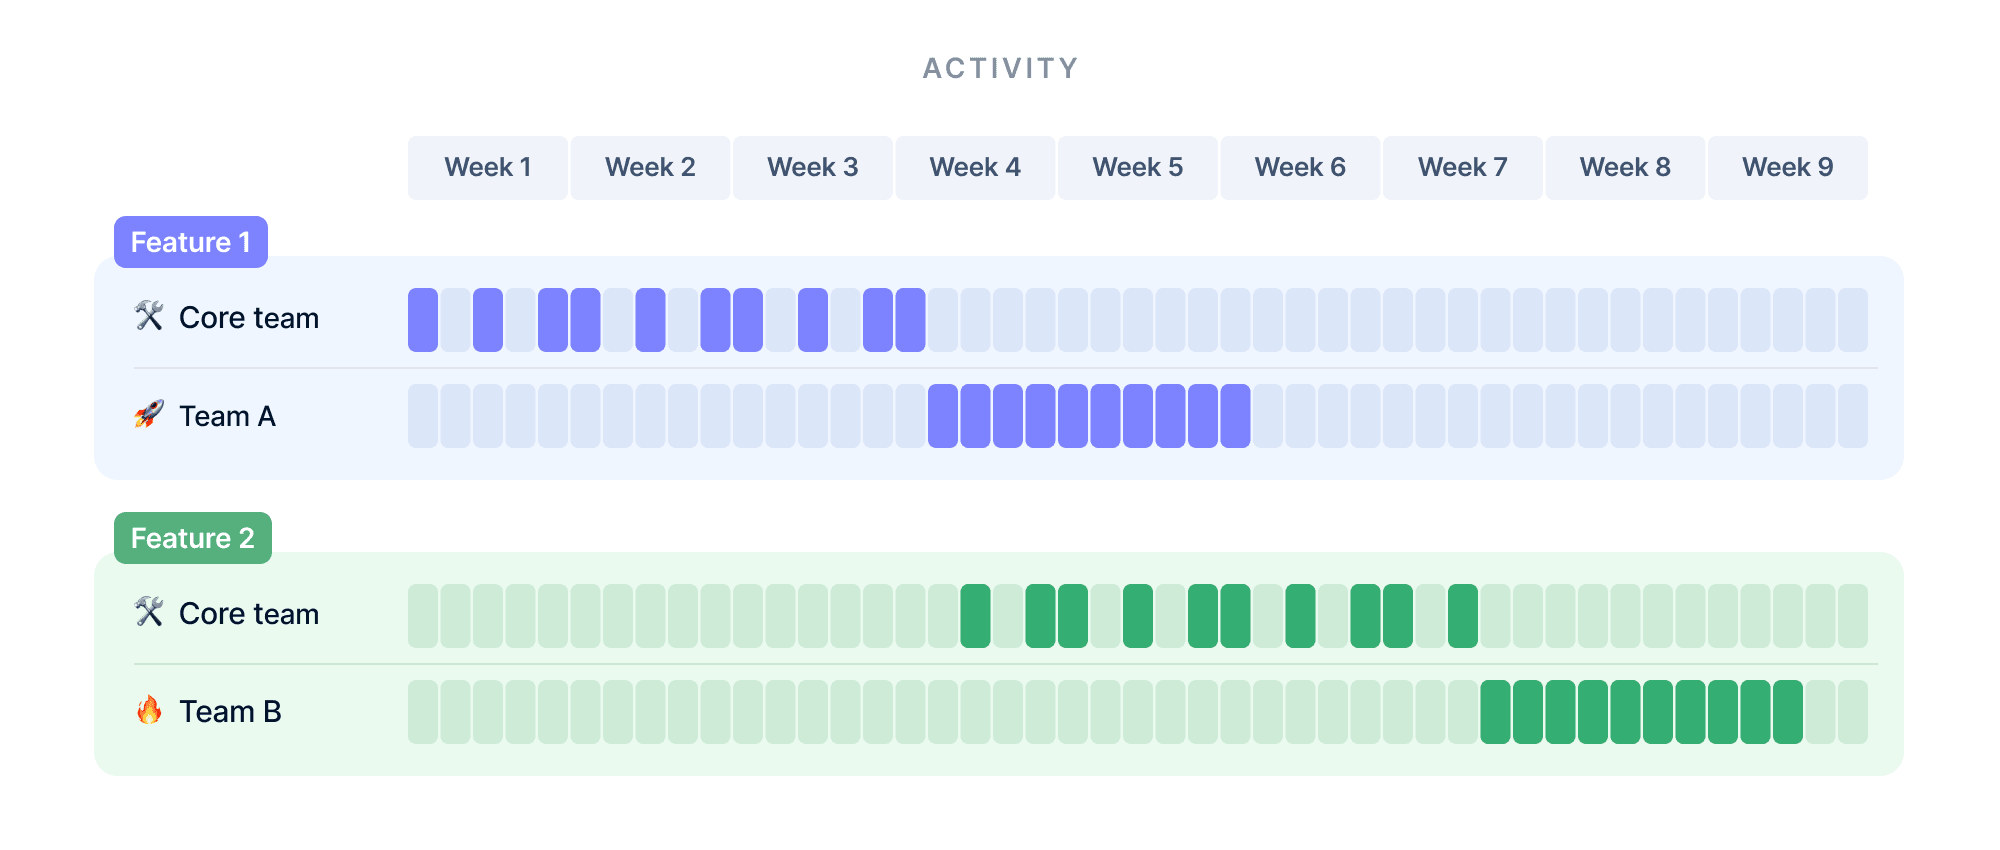The image size is (2000, 850).
Task: Click the Week 7 header
Action: point(1462,168)
